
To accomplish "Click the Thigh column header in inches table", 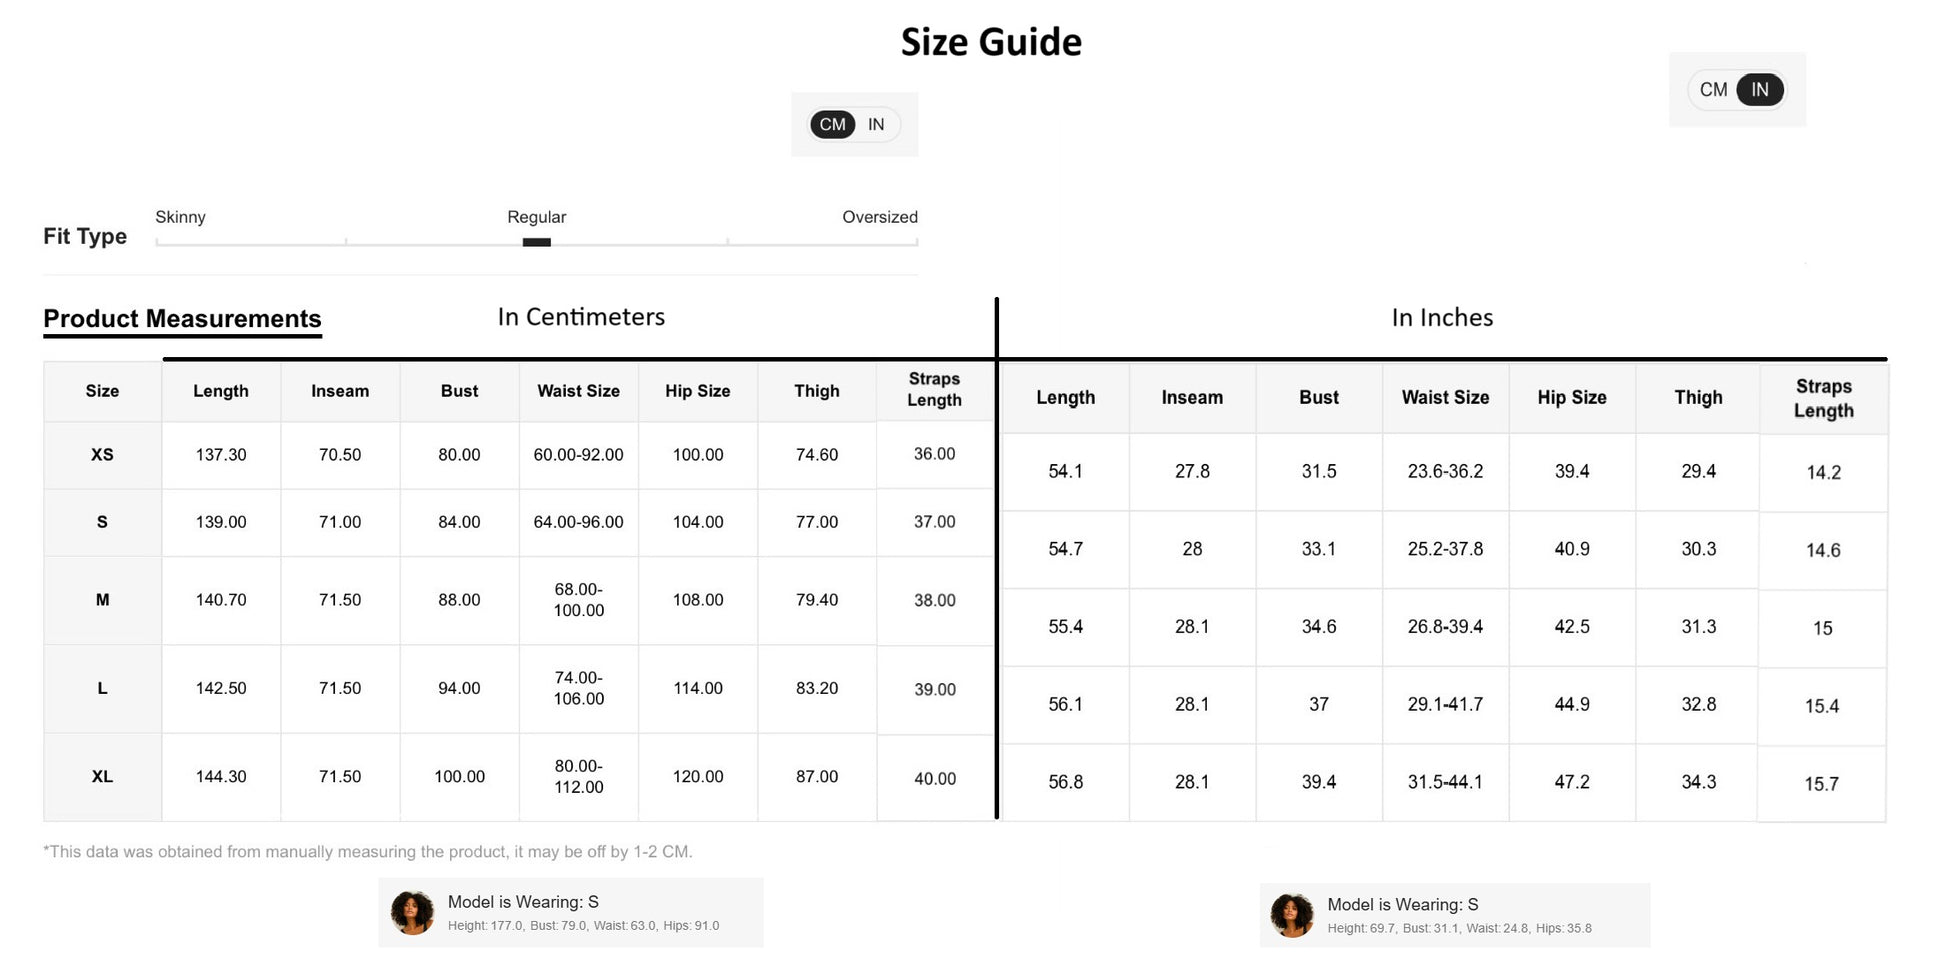I will (x=1698, y=398).
